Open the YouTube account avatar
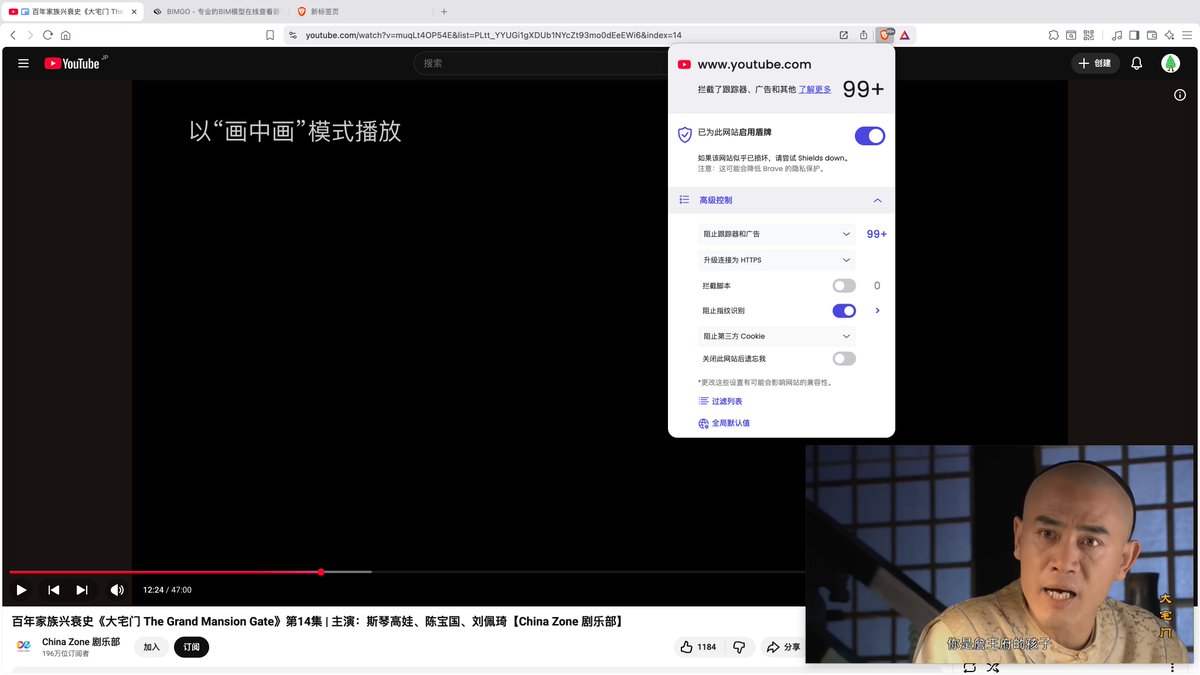 [1170, 63]
